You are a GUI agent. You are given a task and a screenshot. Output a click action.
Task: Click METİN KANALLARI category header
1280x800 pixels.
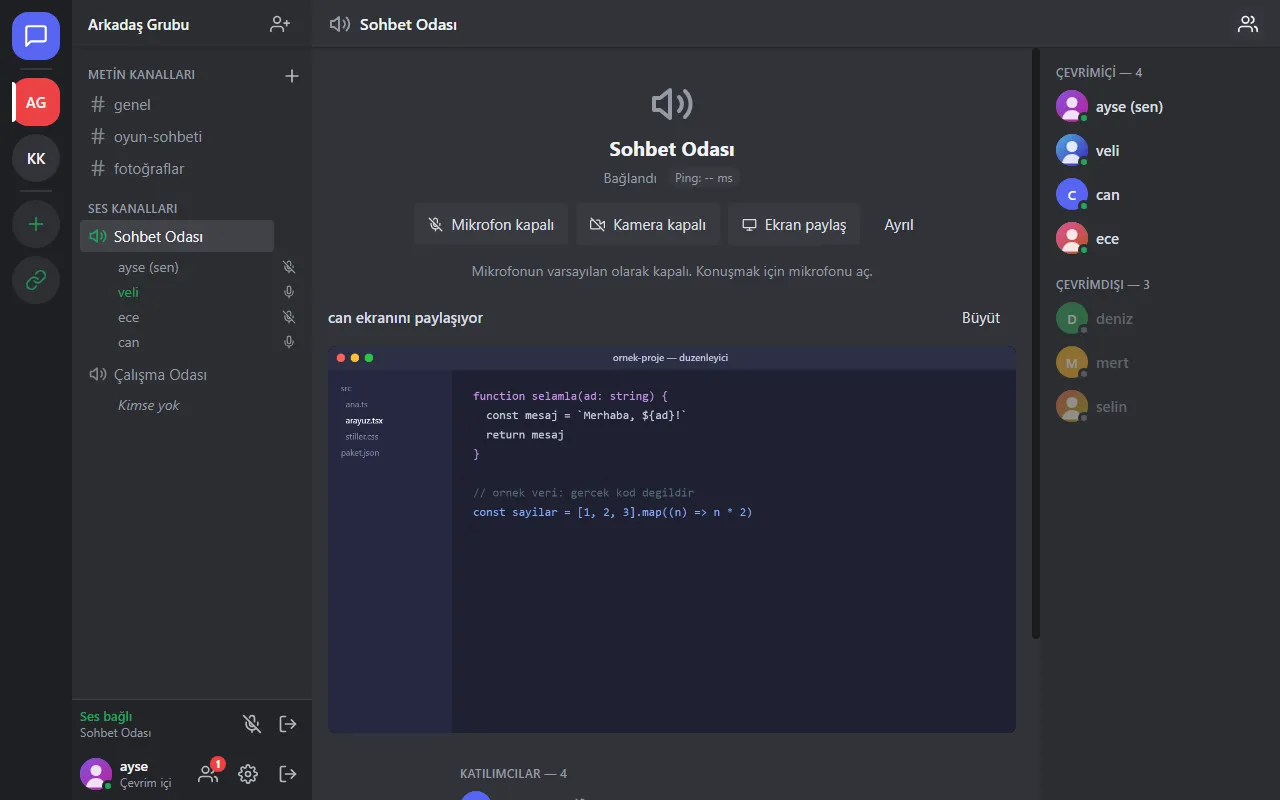(141, 75)
